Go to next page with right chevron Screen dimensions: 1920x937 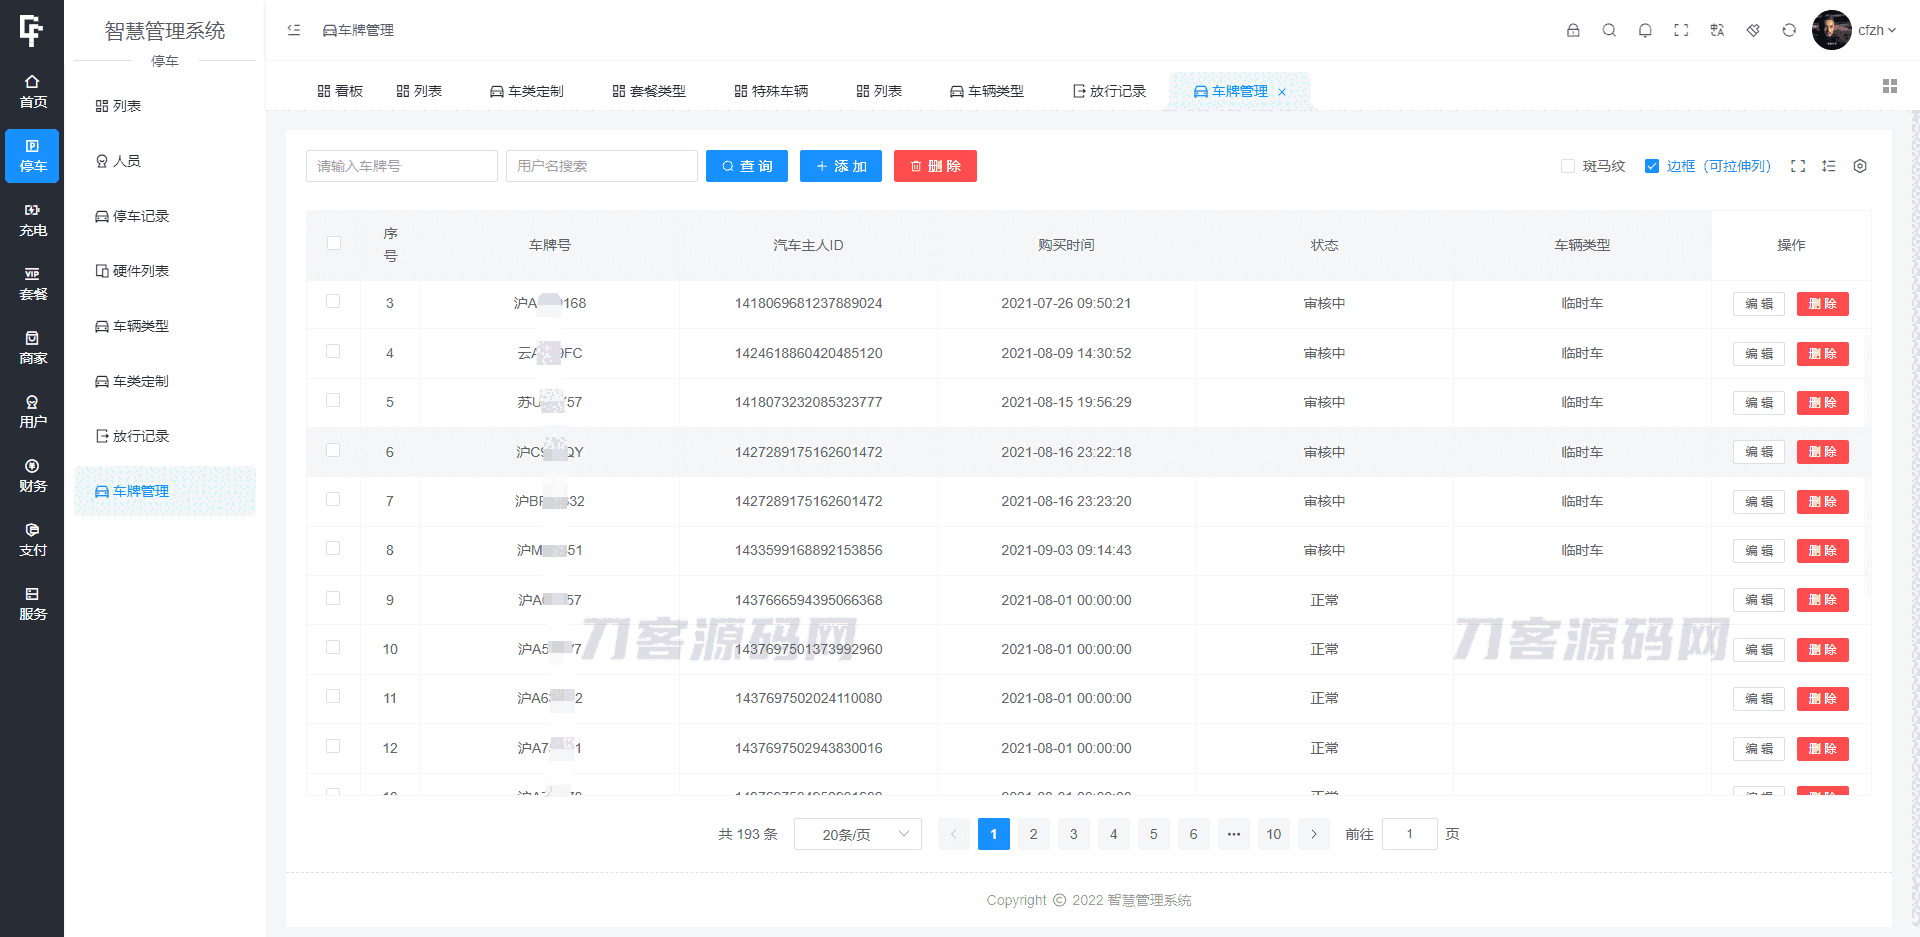(1314, 834)
